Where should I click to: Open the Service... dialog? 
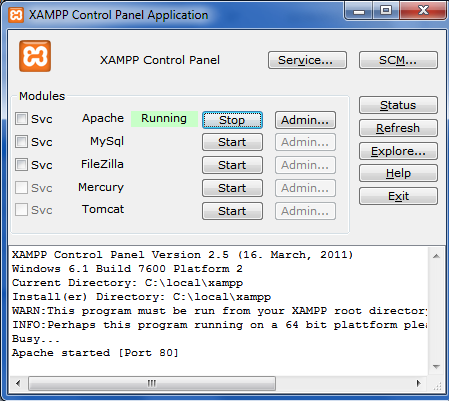[x=307, y=60]
